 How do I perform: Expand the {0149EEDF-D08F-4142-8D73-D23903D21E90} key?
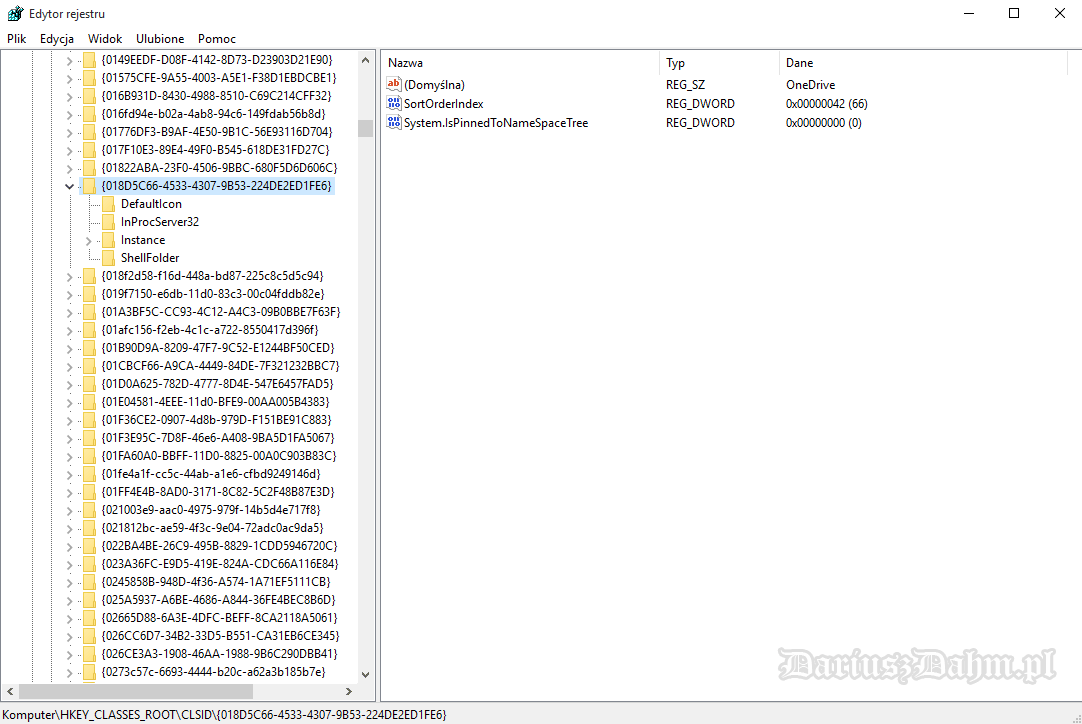[x=69, y=60]
